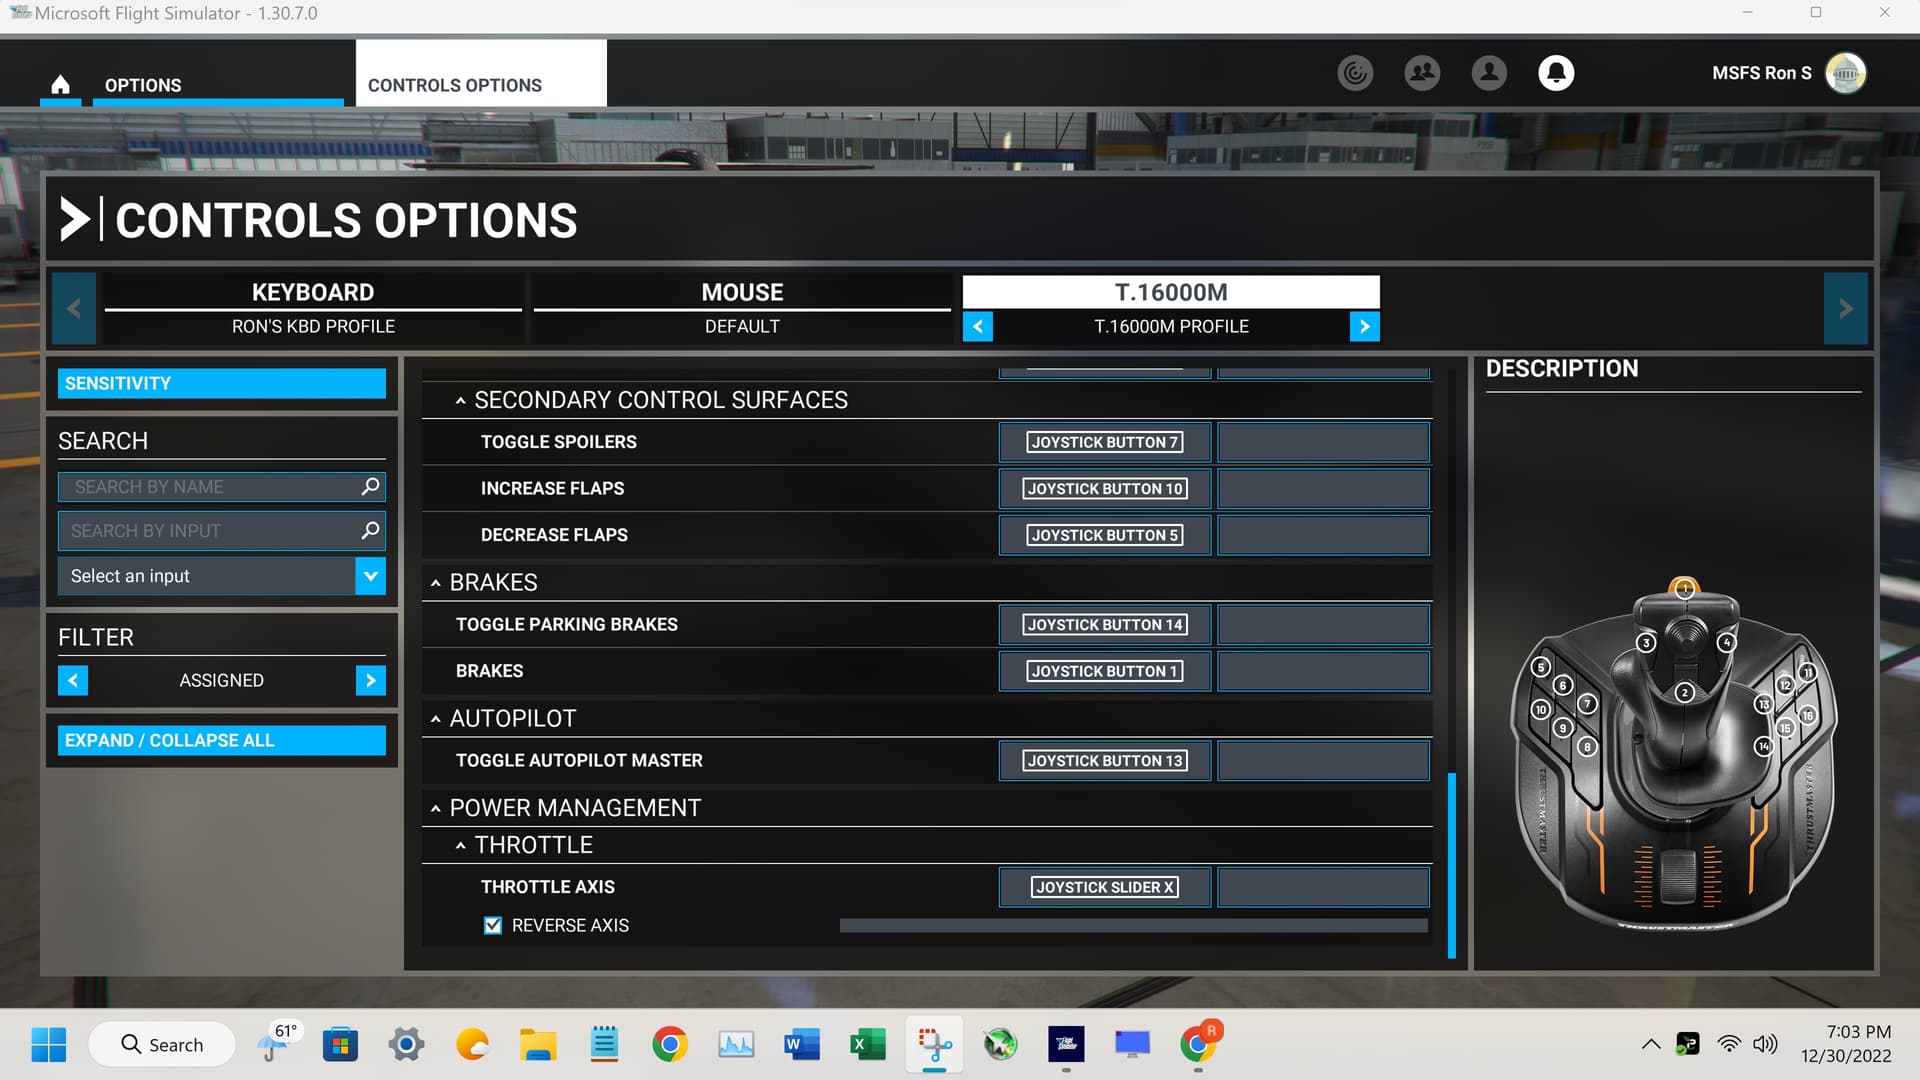Image resolution: width=1920 pixels, height=1080 pixels.
Task: Edit Brakes binding Joystick Button 1
Action: [1105, 671]
